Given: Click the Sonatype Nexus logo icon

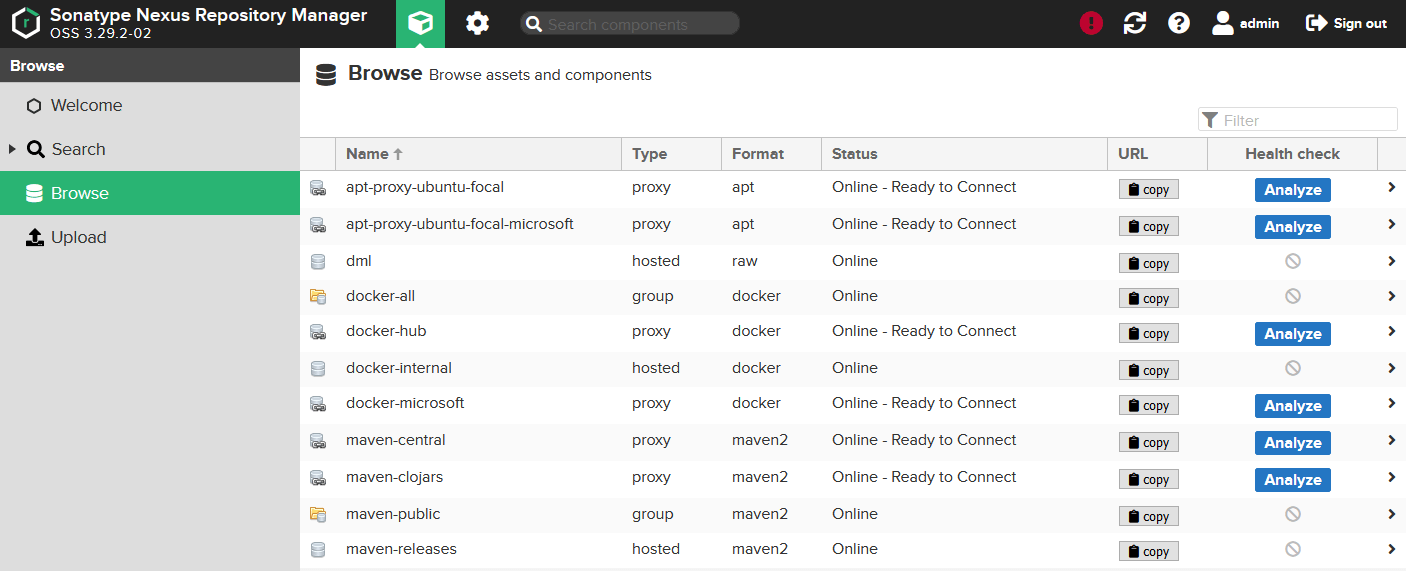Looking at the screenshot, I should 26,23.
